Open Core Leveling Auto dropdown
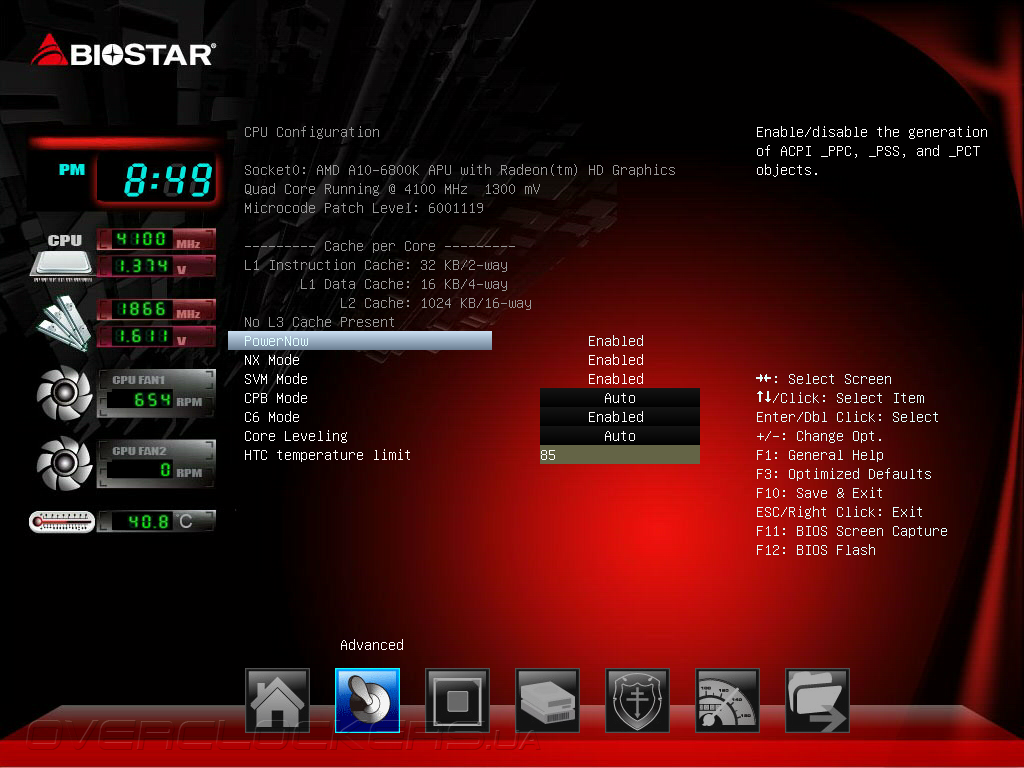 pyautogui.click(x=620, y=436)
